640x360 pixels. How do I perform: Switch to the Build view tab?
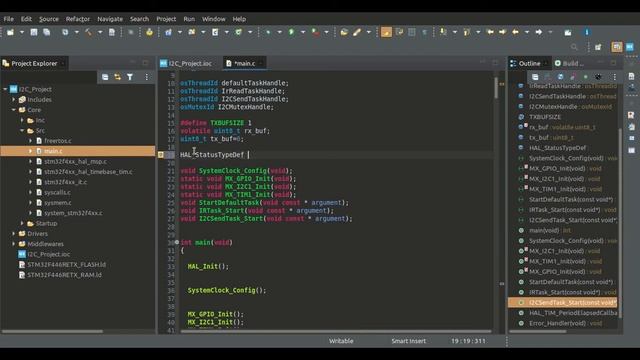(x=569, y=63)
